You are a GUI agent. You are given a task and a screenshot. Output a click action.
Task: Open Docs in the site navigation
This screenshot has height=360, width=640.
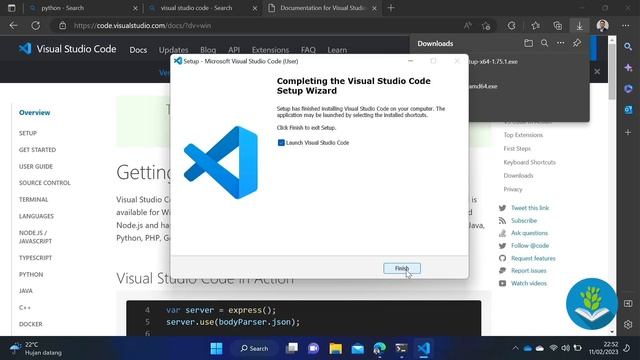[138, 50]
